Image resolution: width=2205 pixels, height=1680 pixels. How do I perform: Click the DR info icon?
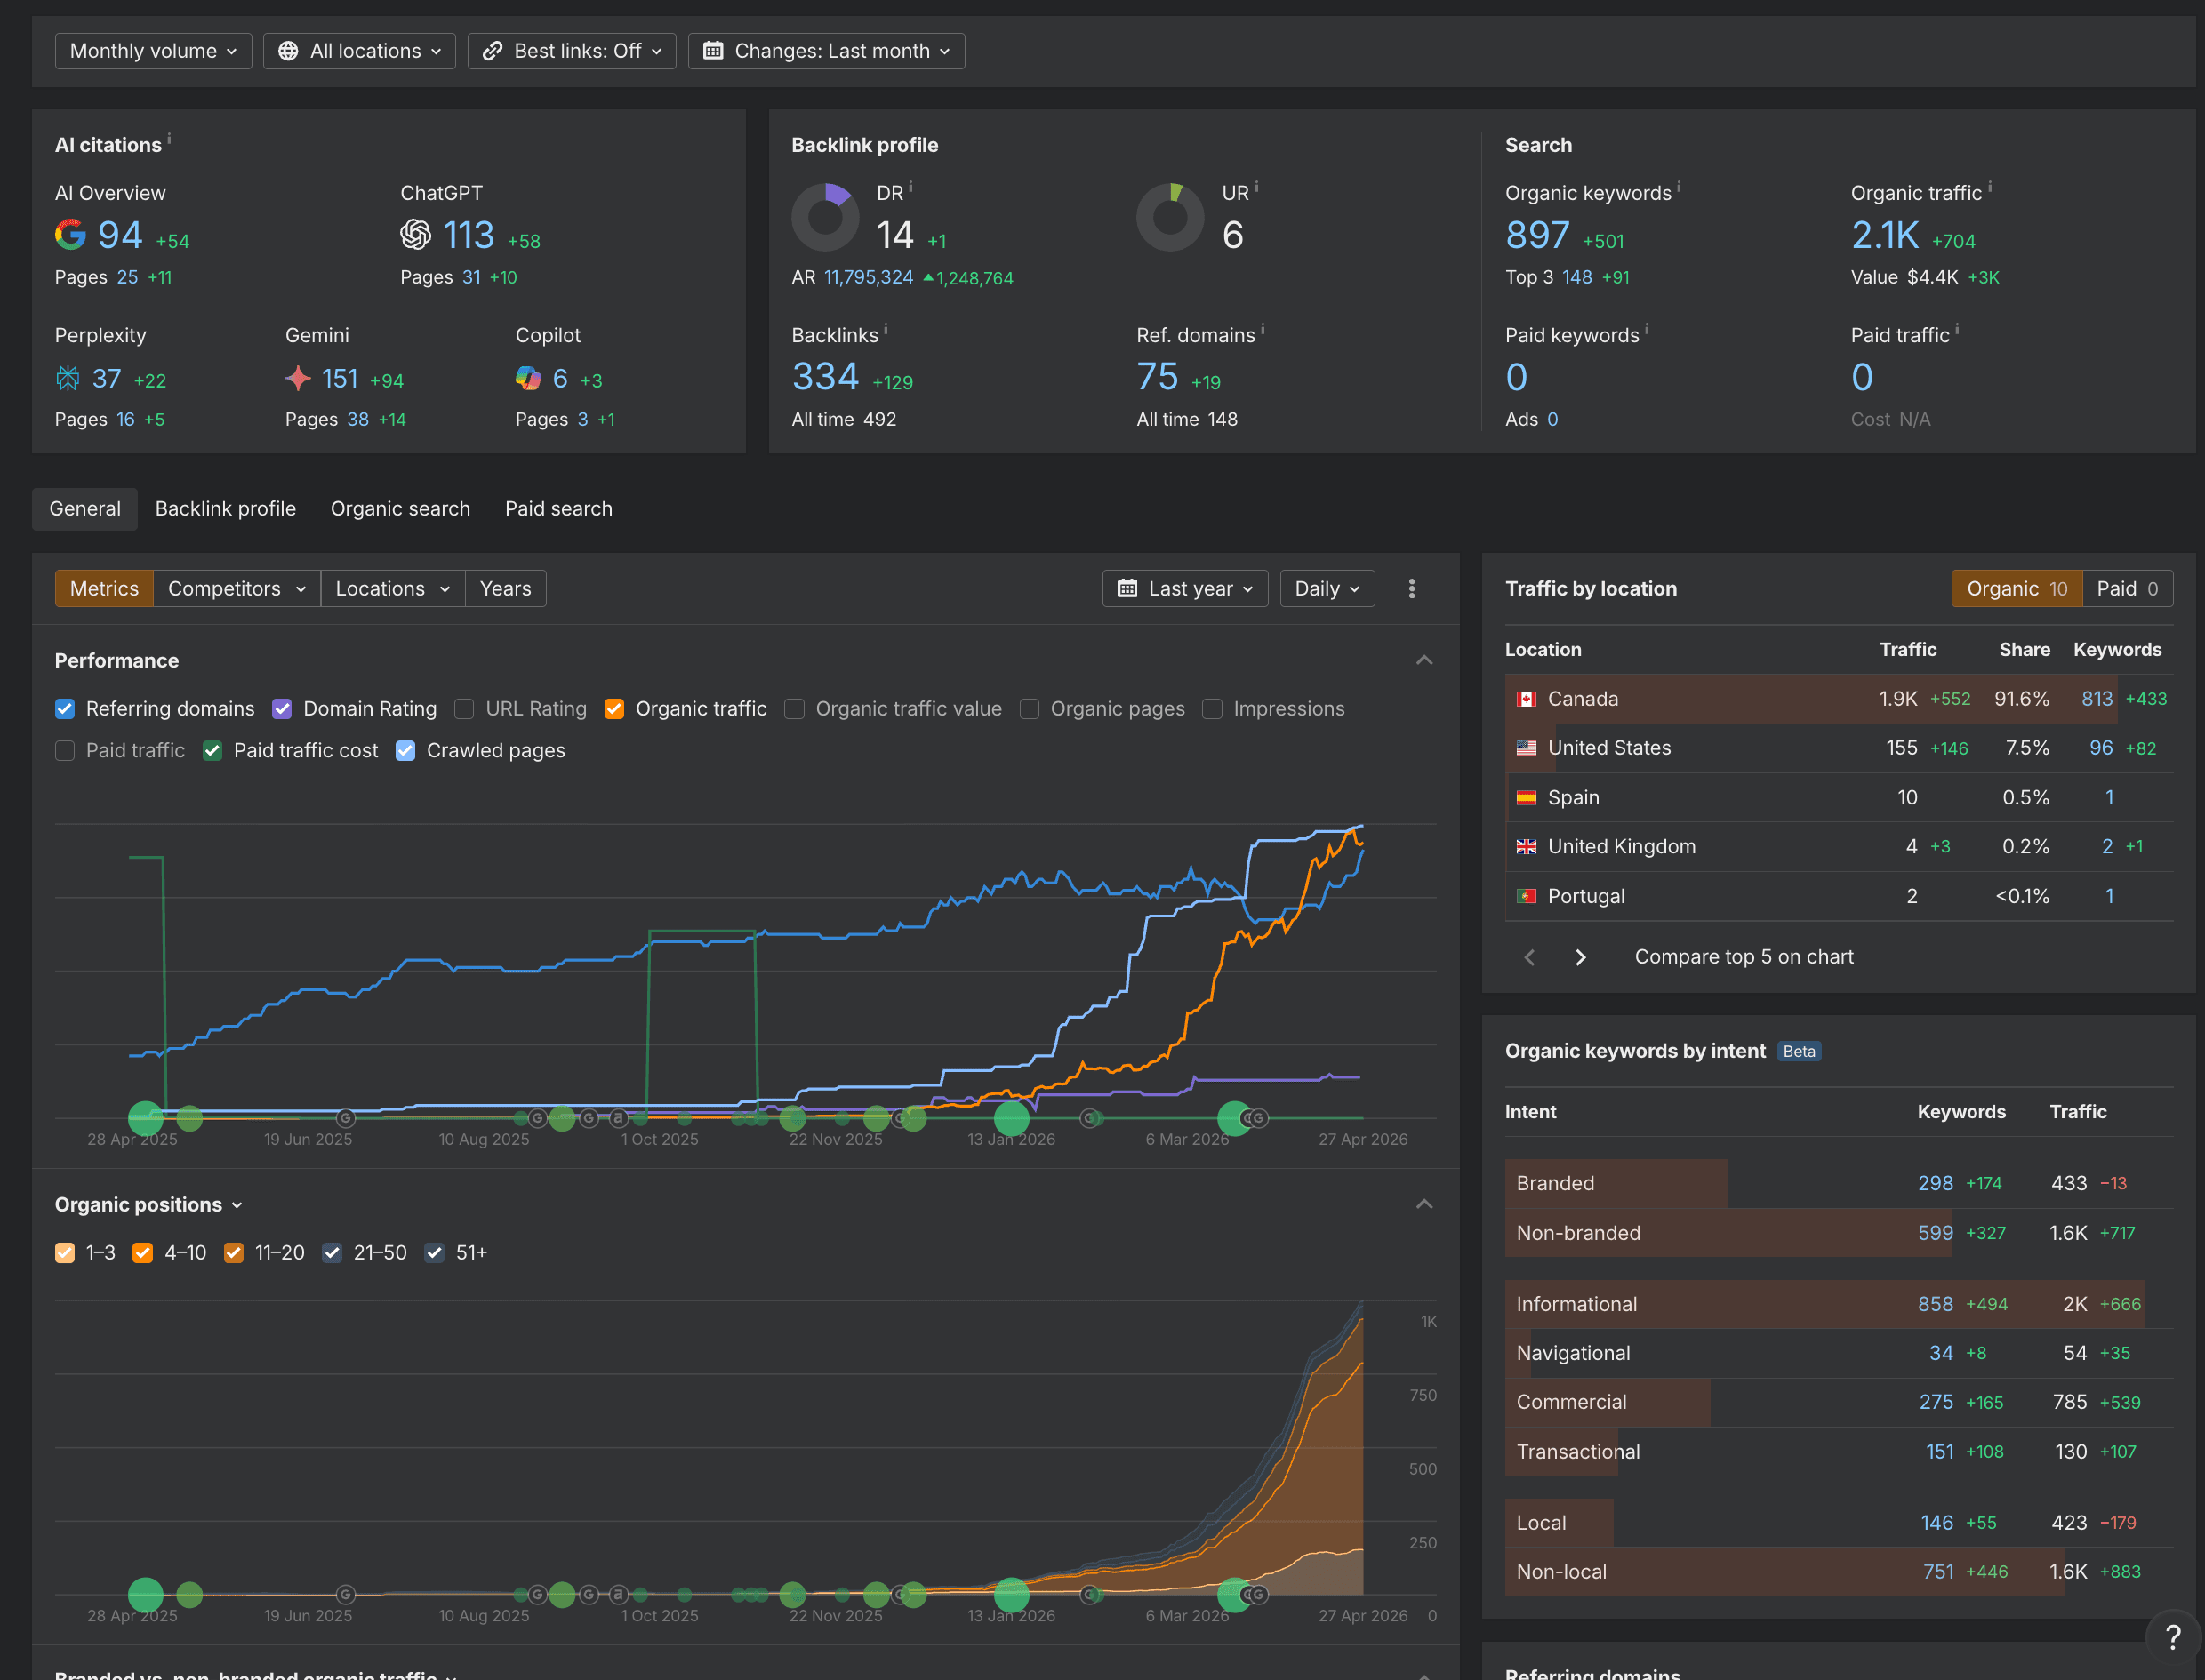click(910, 186)
